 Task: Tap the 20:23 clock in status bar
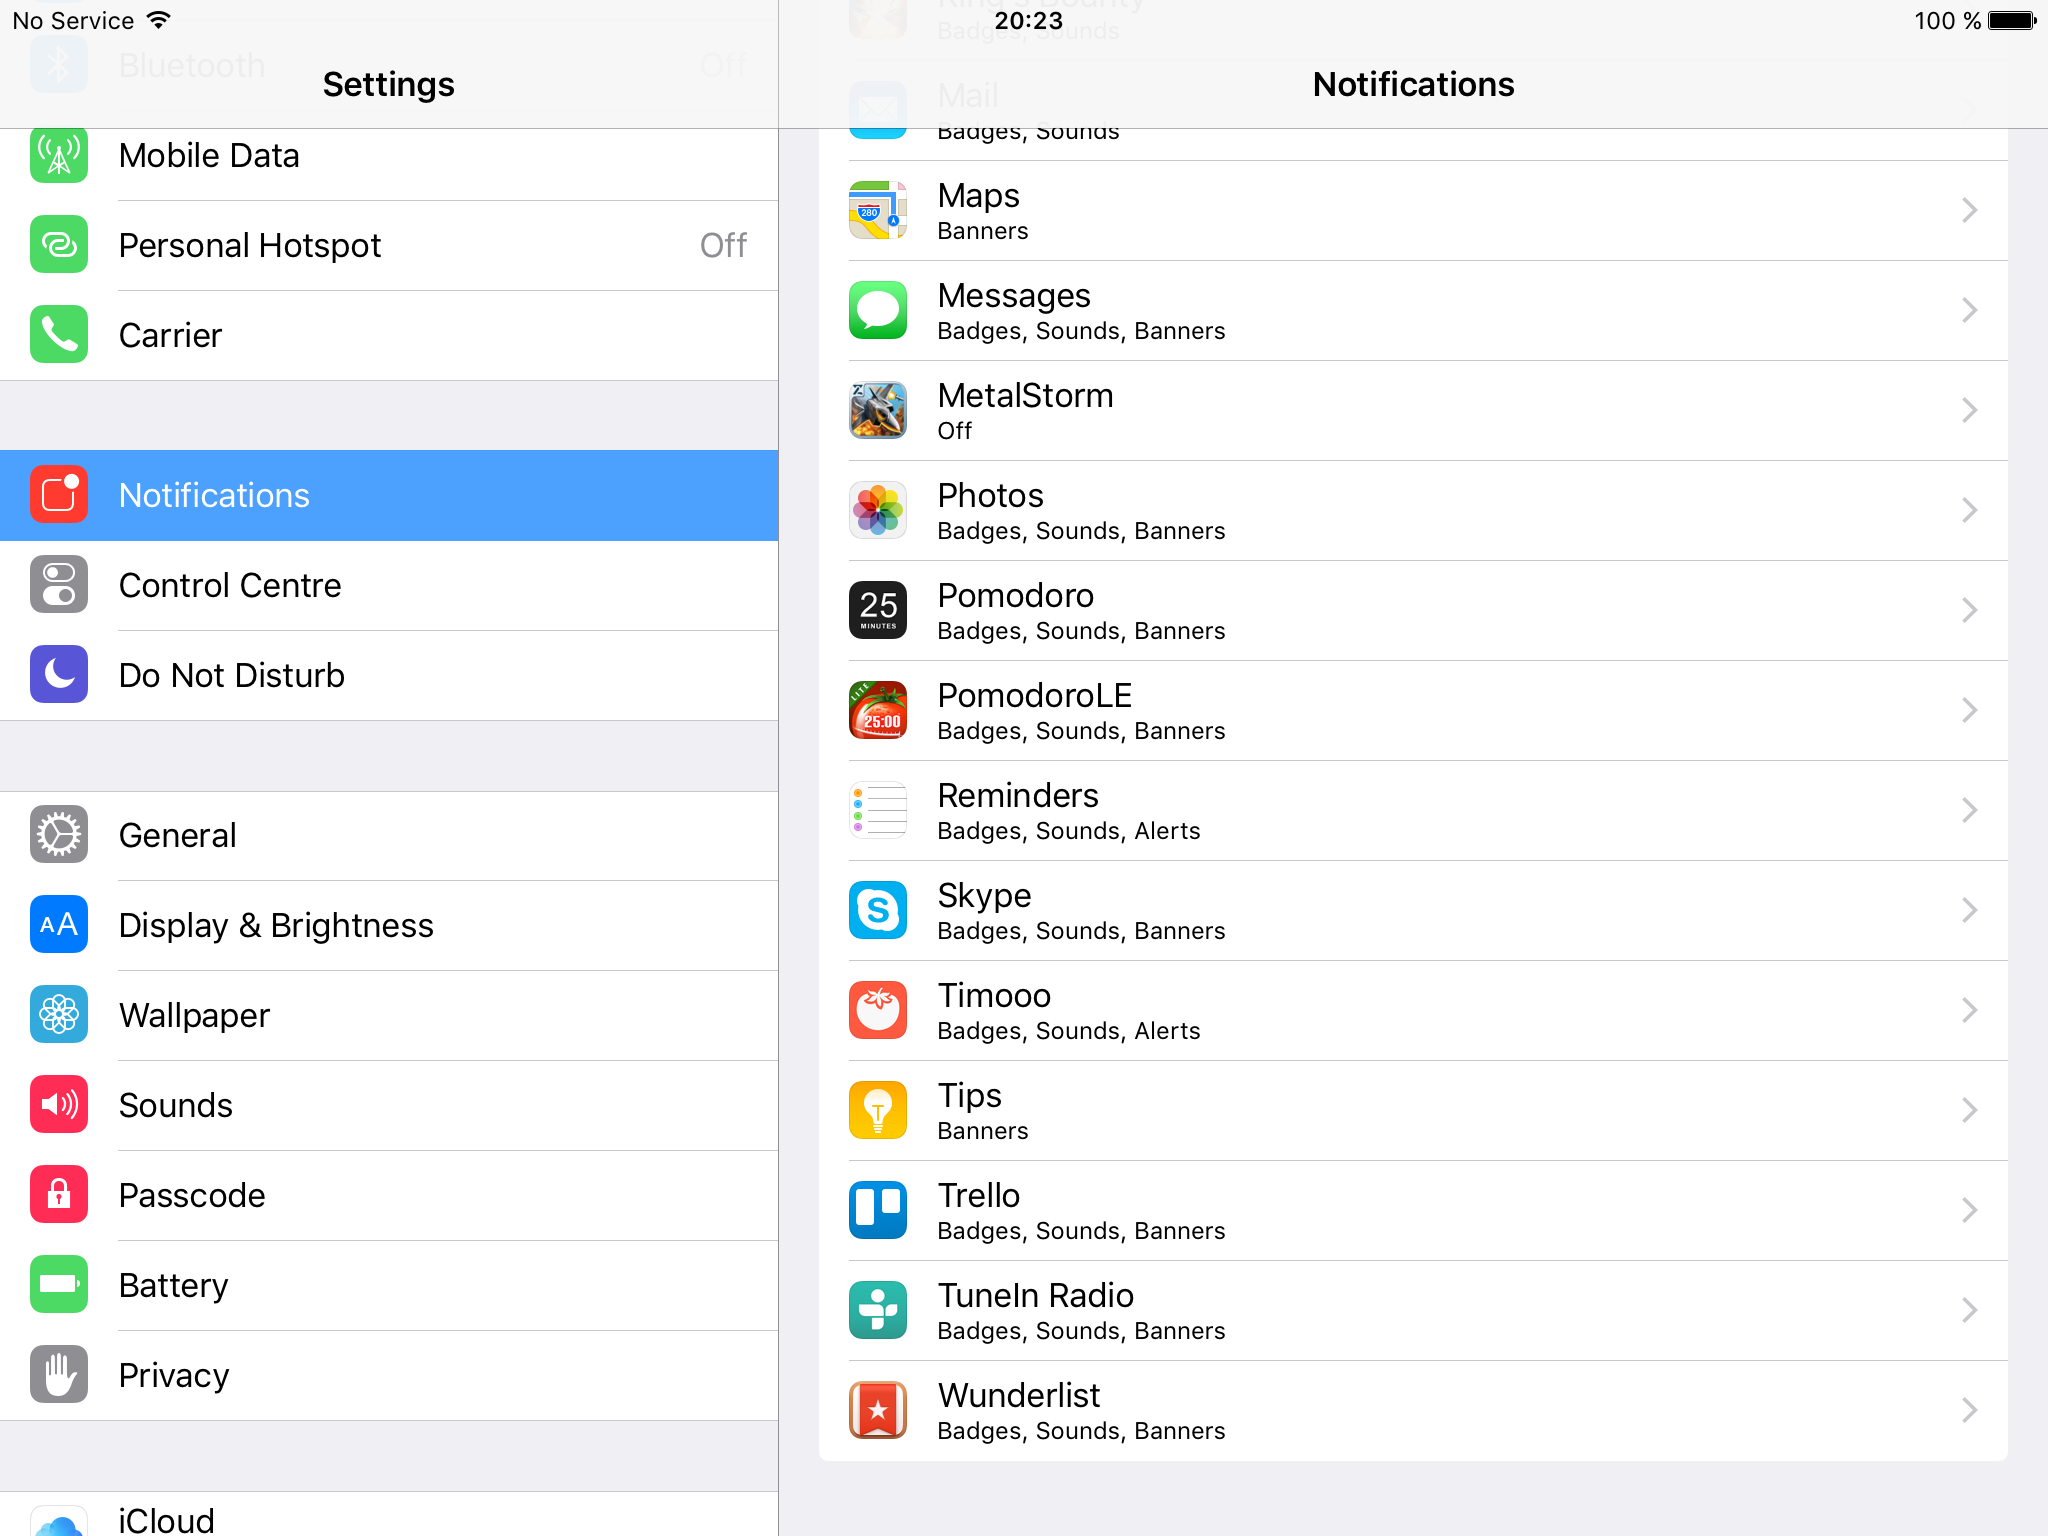1028,20
